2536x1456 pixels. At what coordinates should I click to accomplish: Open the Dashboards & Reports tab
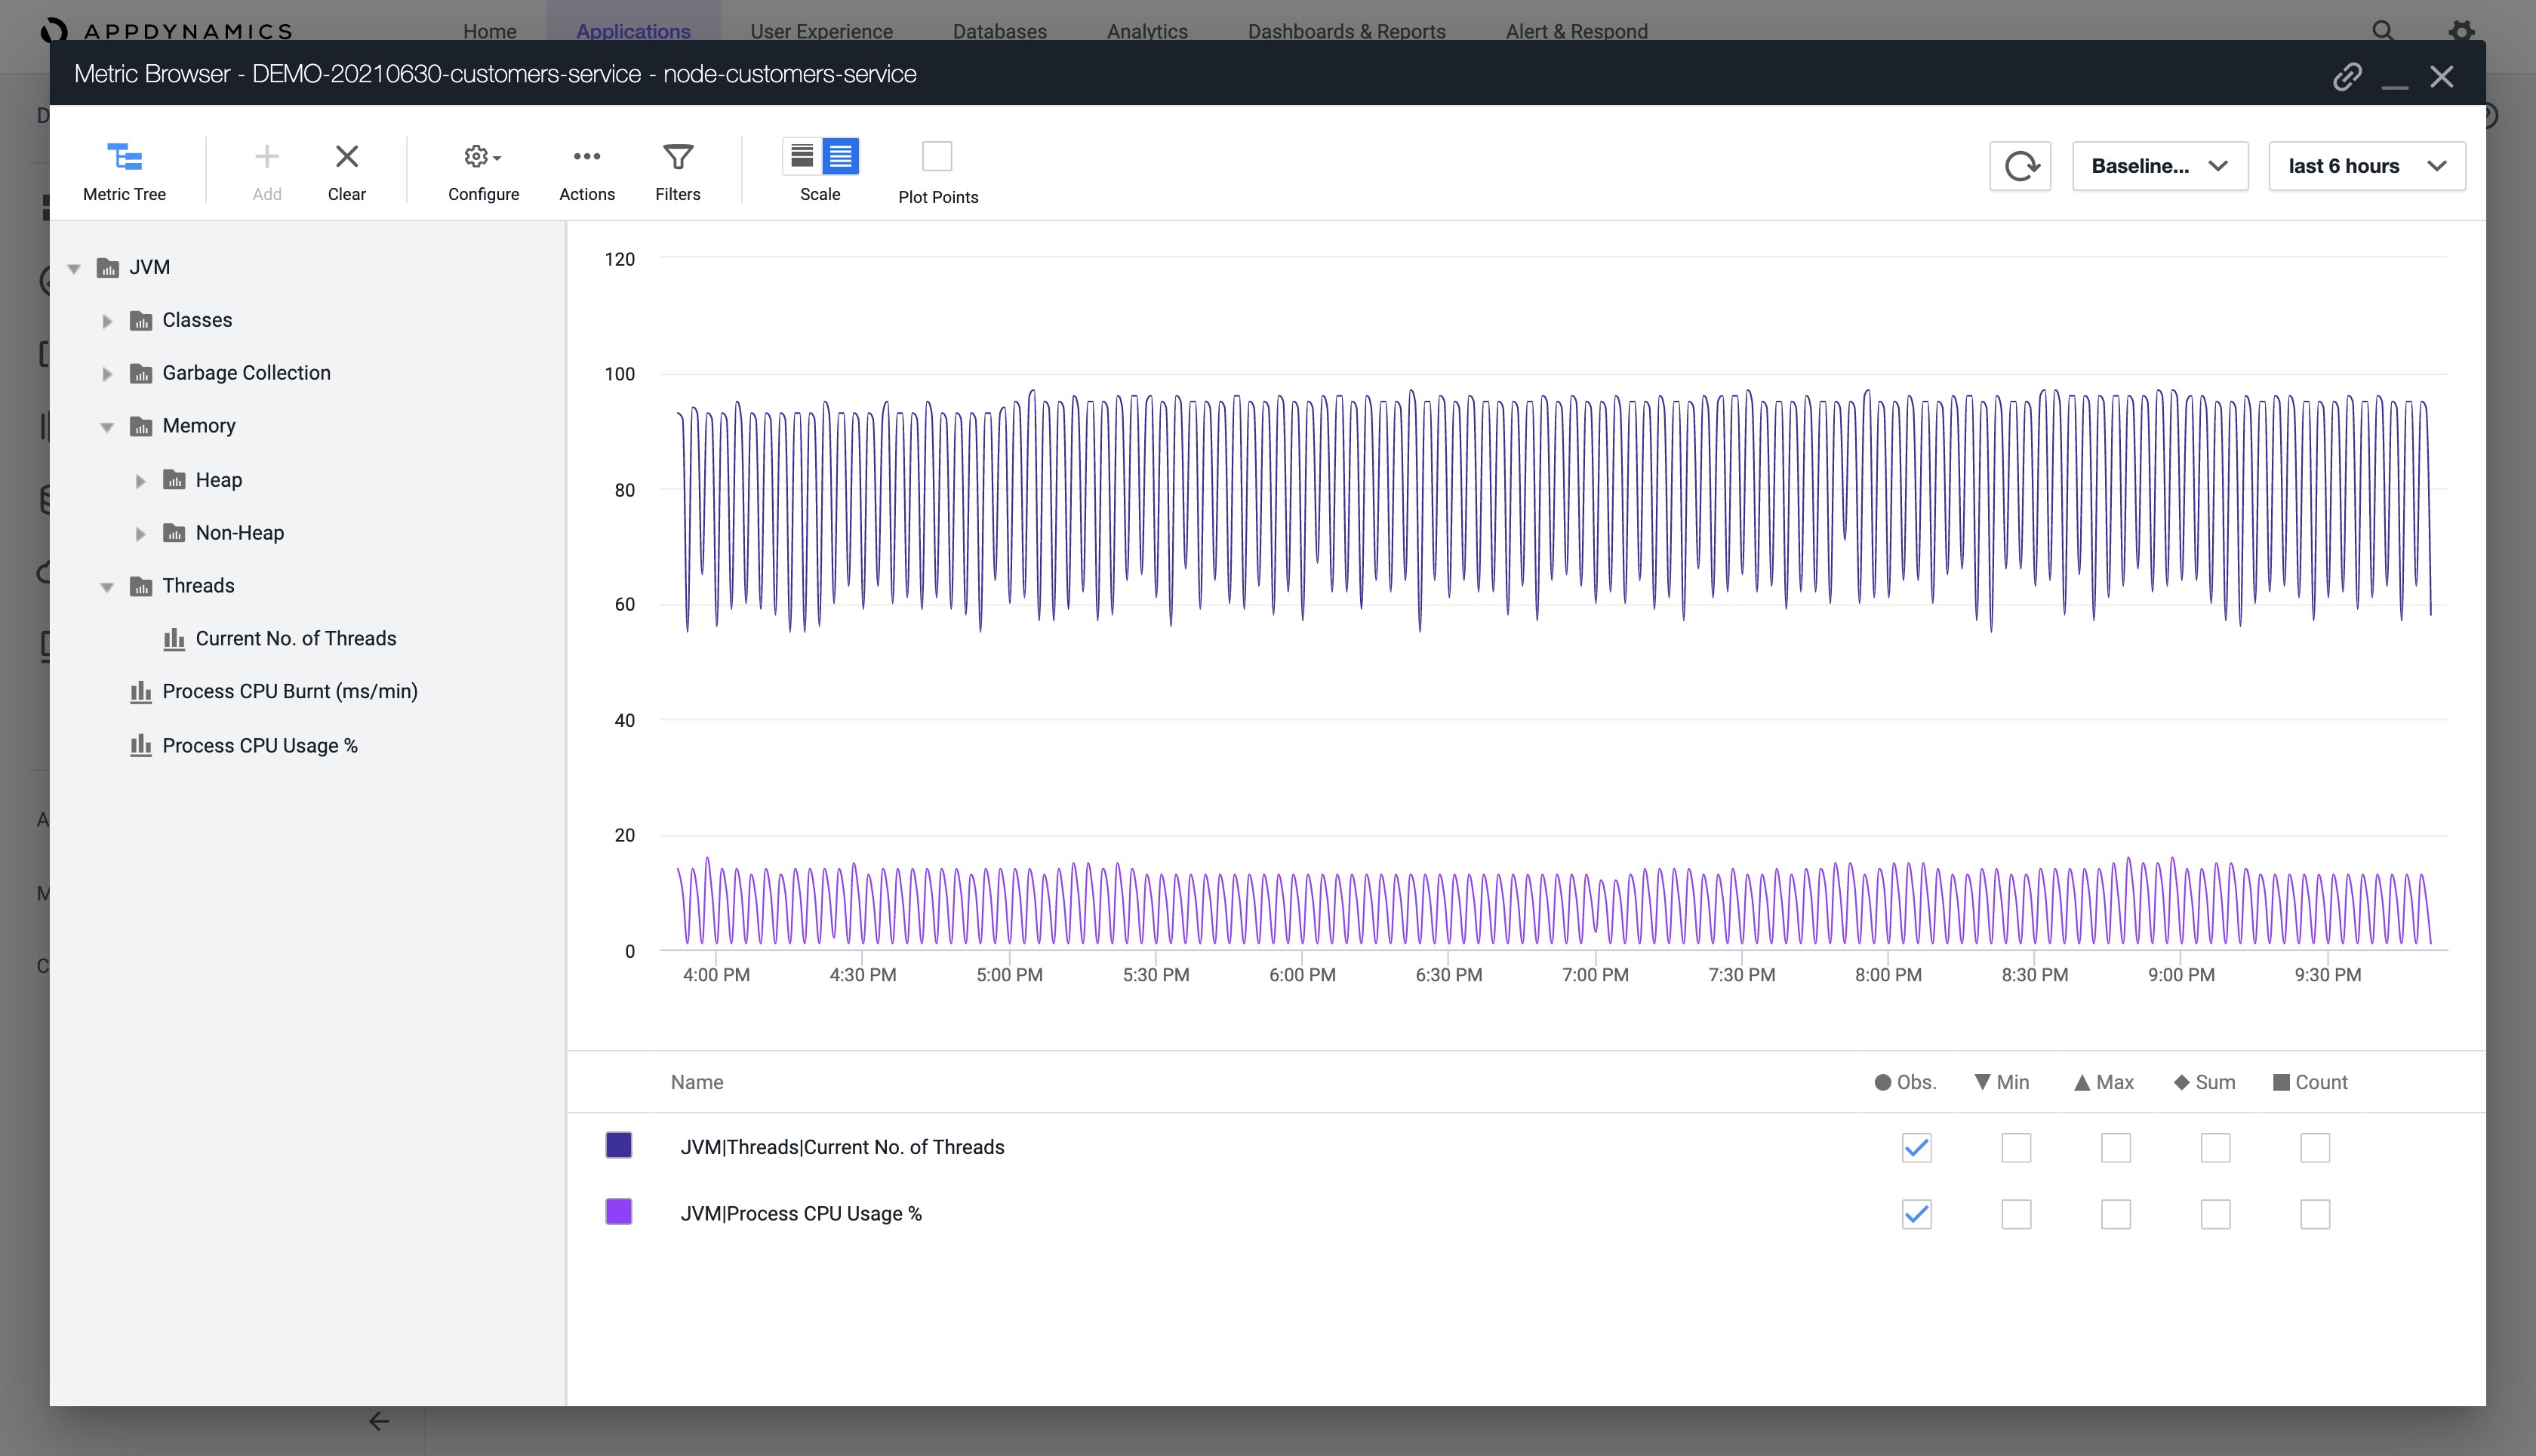[1346, 31]
